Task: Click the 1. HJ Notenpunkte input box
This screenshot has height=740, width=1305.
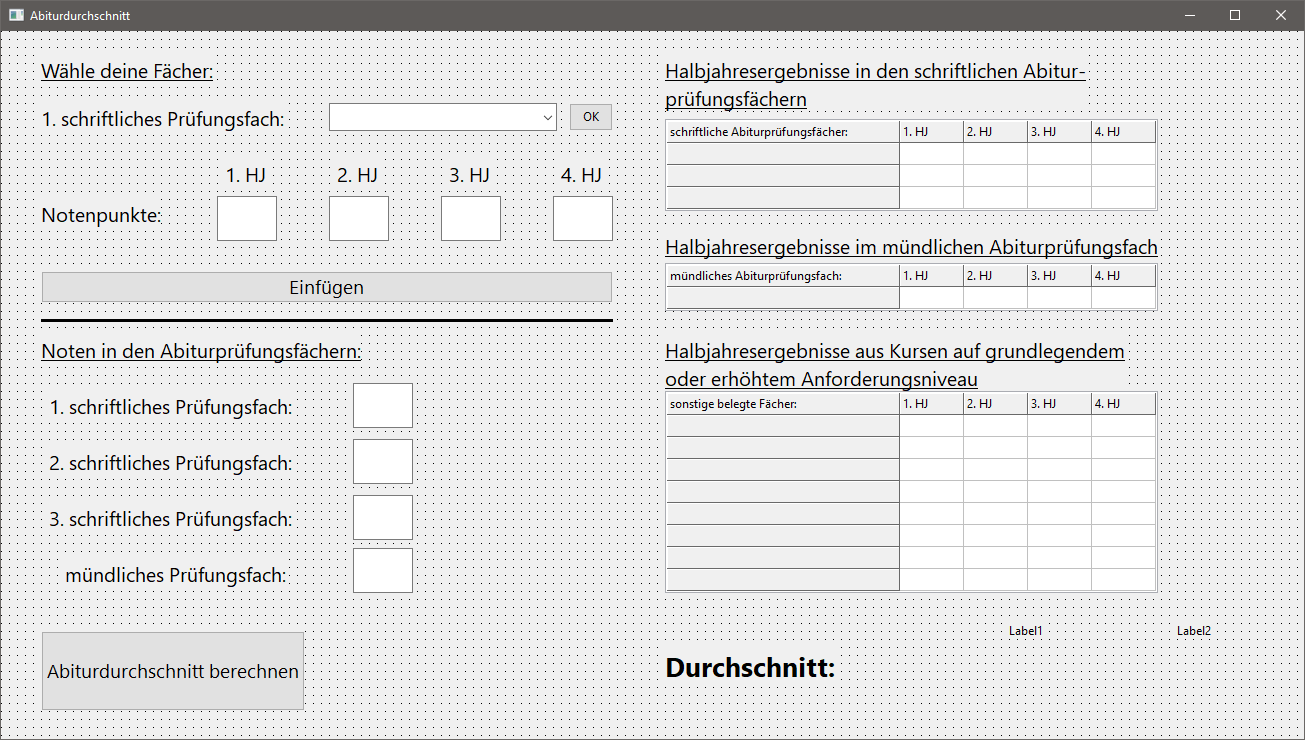Action: 247,219
